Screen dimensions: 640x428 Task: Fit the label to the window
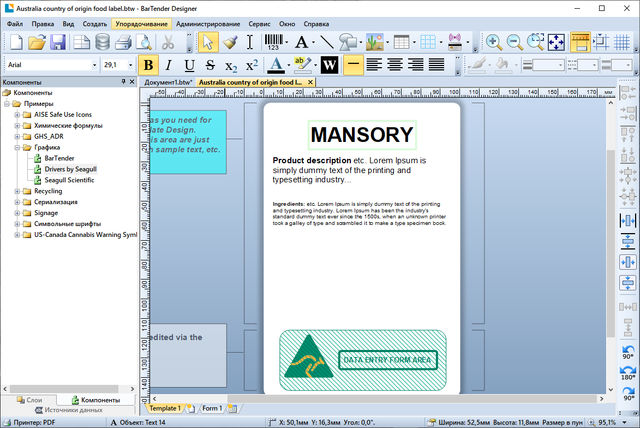556,42
